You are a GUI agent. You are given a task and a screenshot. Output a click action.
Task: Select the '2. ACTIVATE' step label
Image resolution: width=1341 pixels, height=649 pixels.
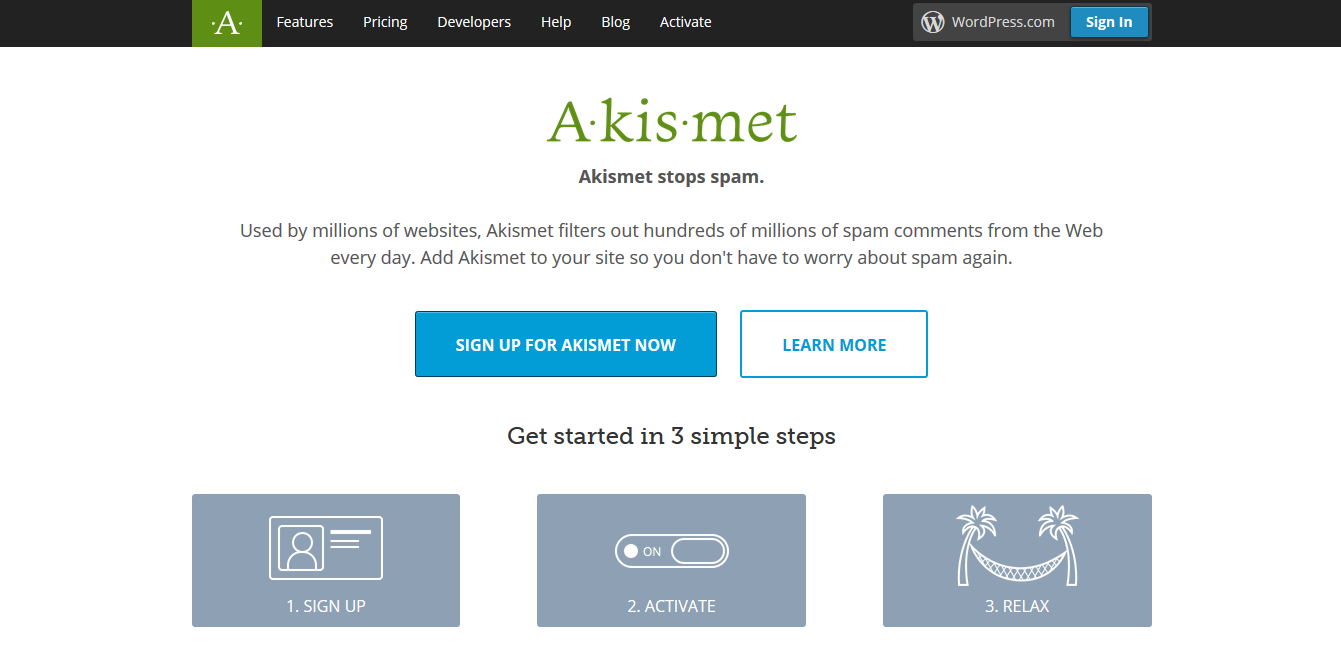tap(671, 606)
